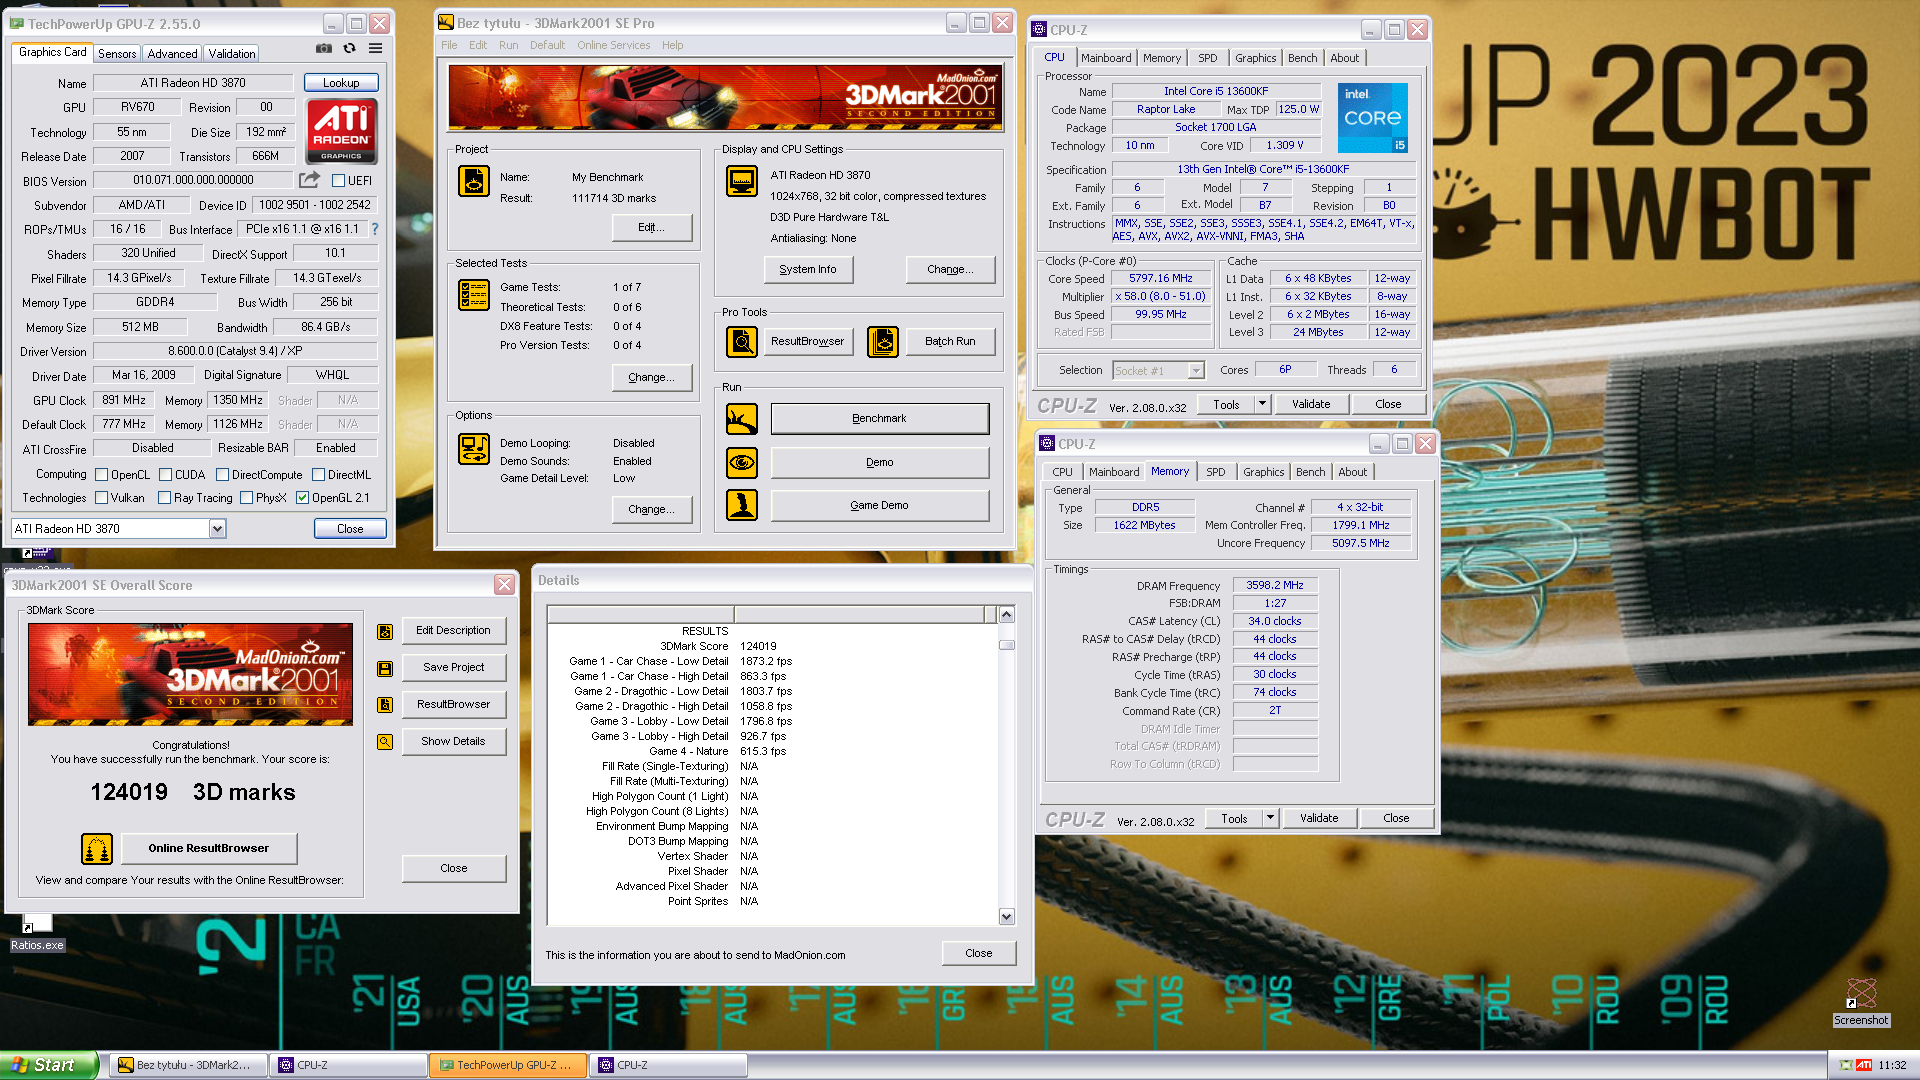The height and width of the screenshot is (1080, 1920).
Task: Expand Tools dropdown arrow in Memory tab window
Action: pos(1270,818)
